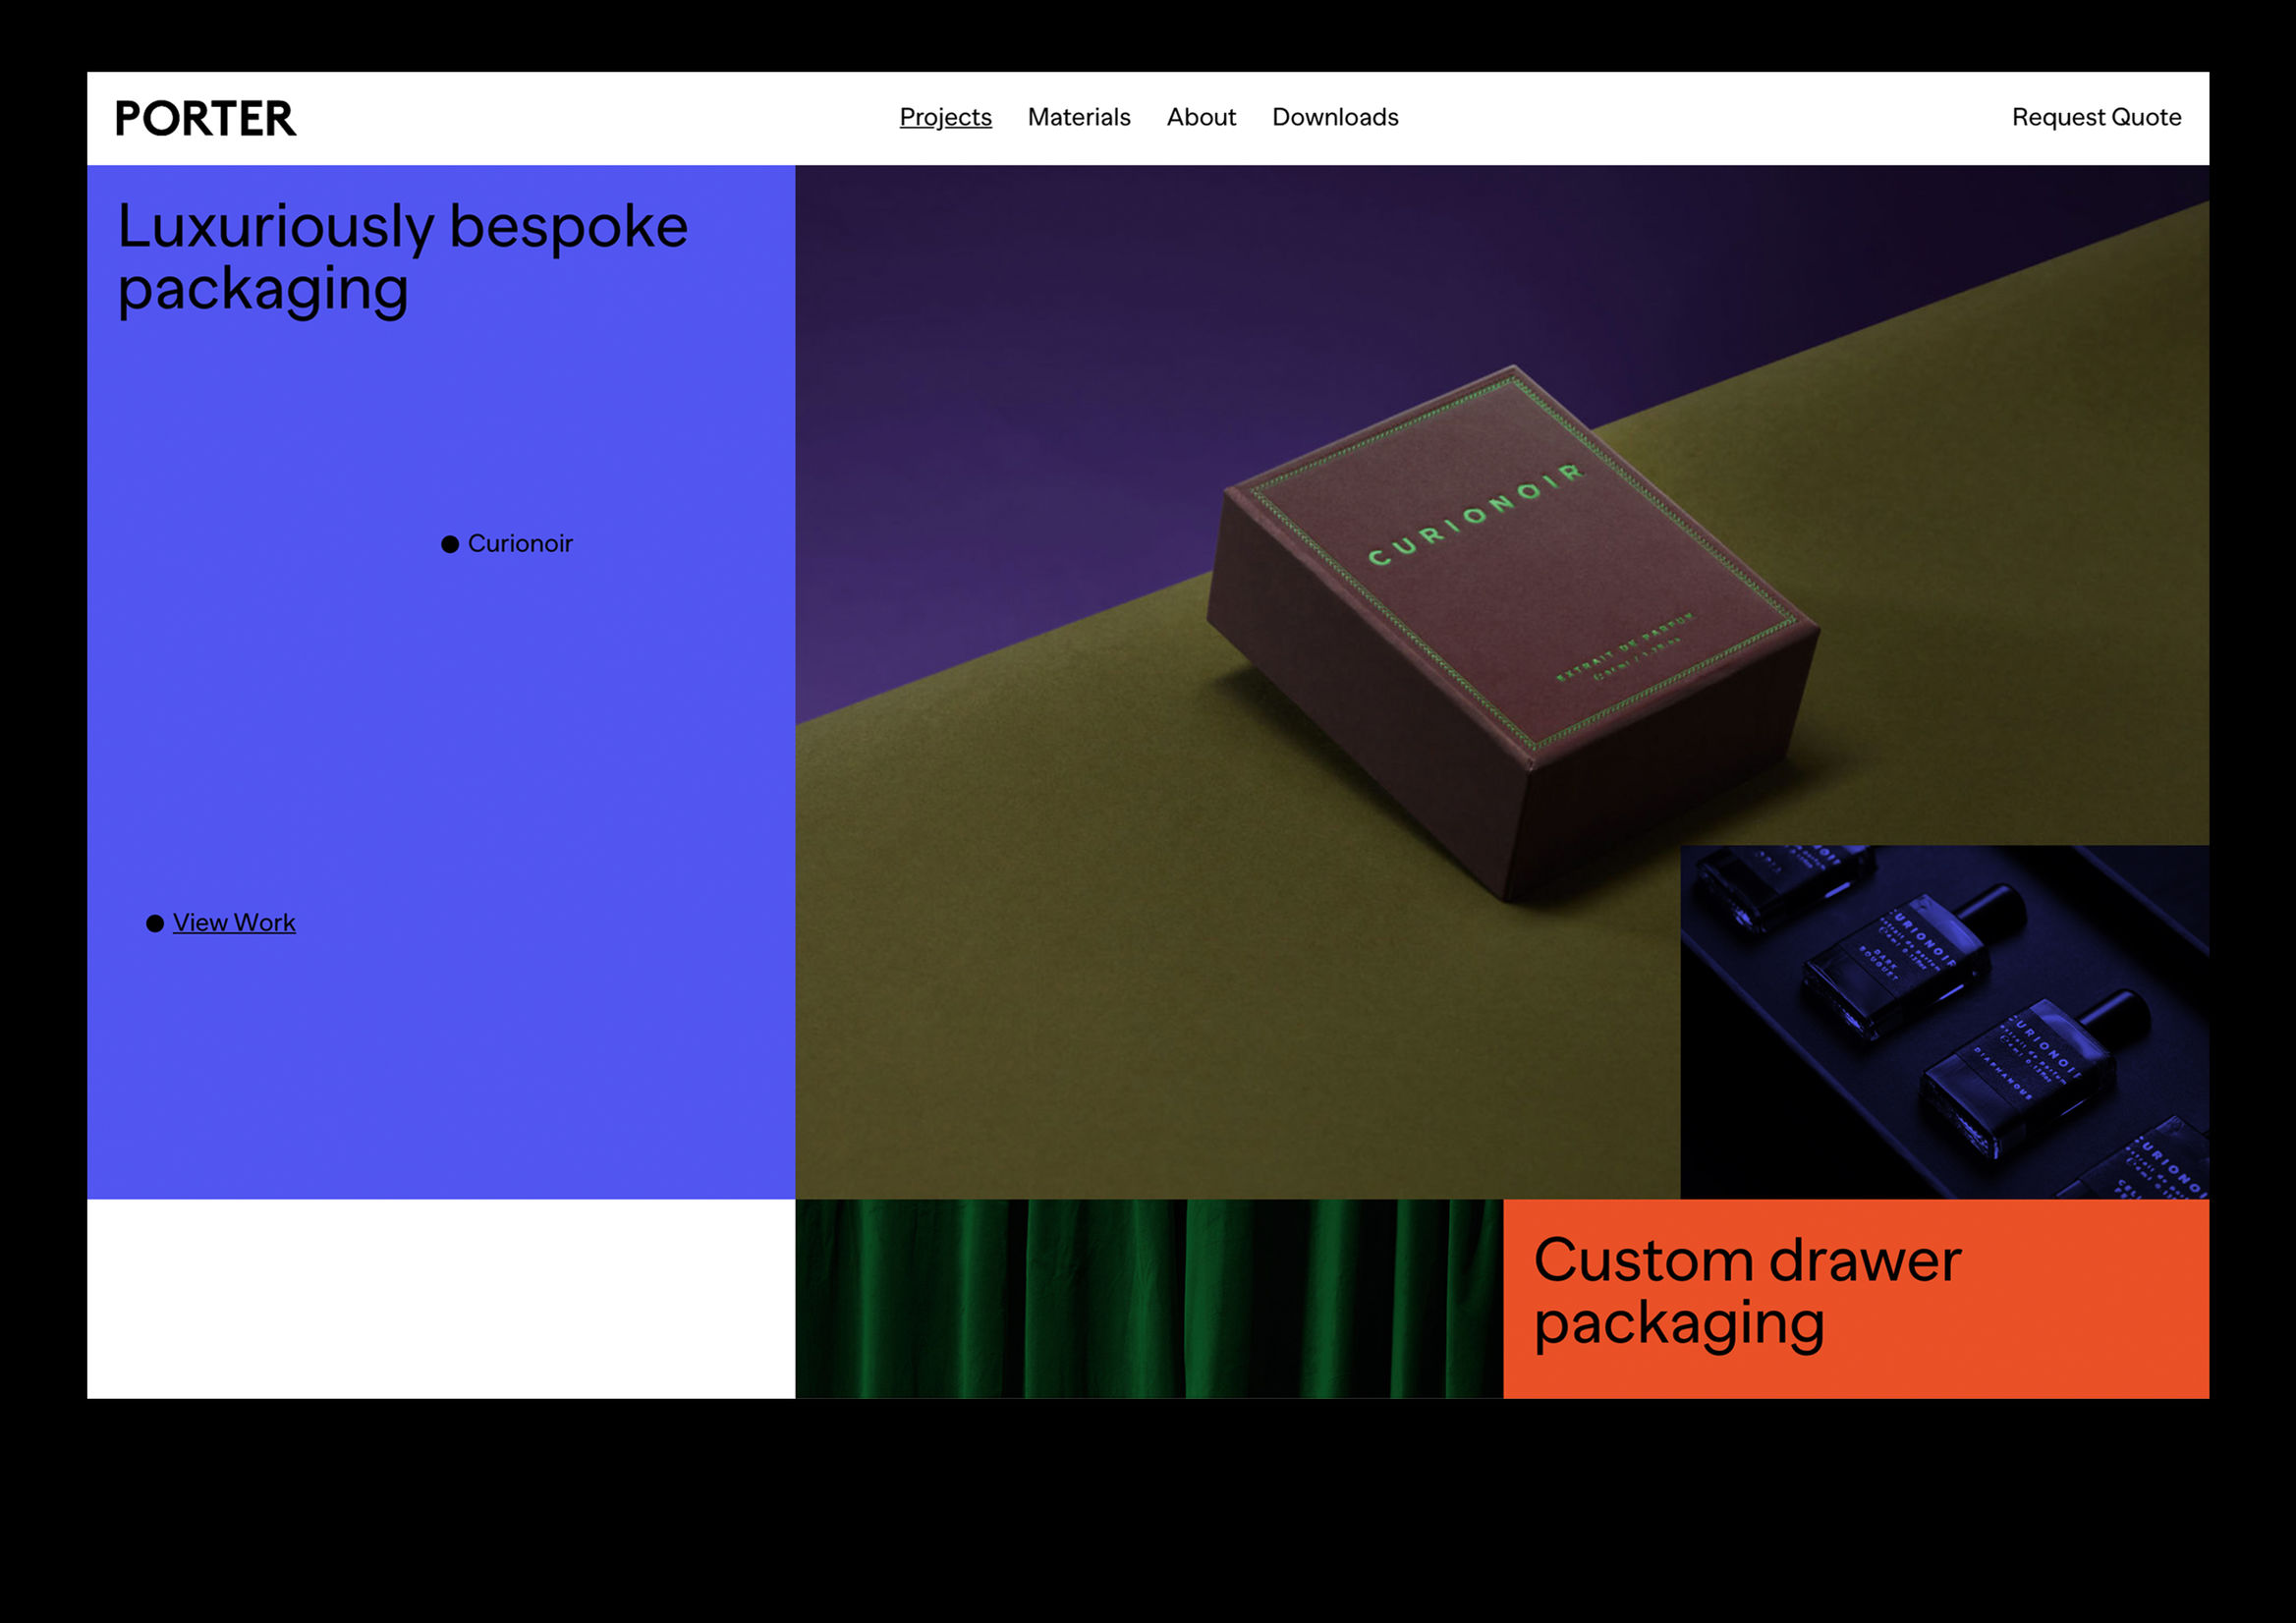Select the bullet marker next to Curionoir
Viewport: 2296px width, 1623px height.
(x=450, y=544)
